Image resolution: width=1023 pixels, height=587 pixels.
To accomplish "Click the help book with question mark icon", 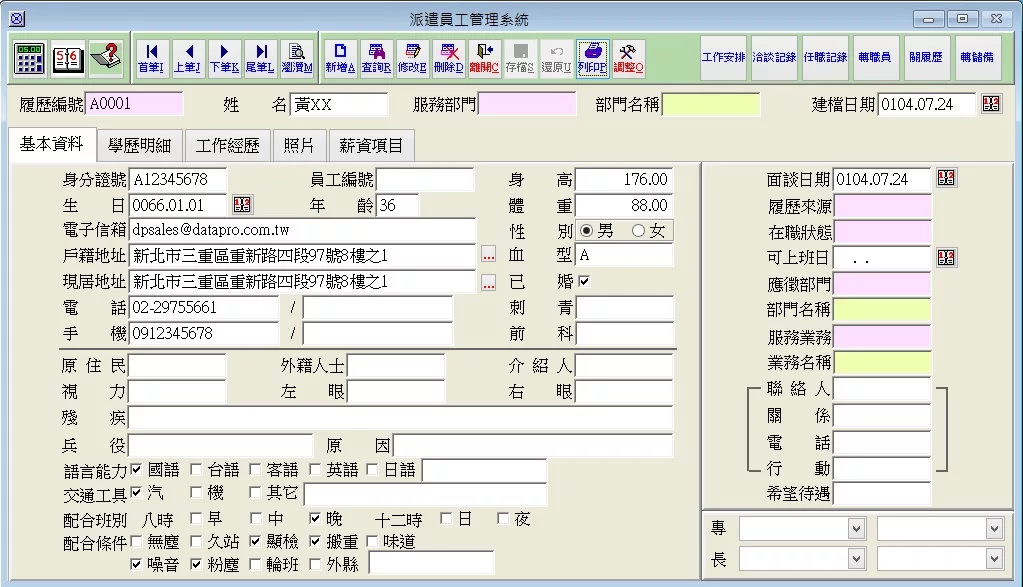I will pos(105,58).
